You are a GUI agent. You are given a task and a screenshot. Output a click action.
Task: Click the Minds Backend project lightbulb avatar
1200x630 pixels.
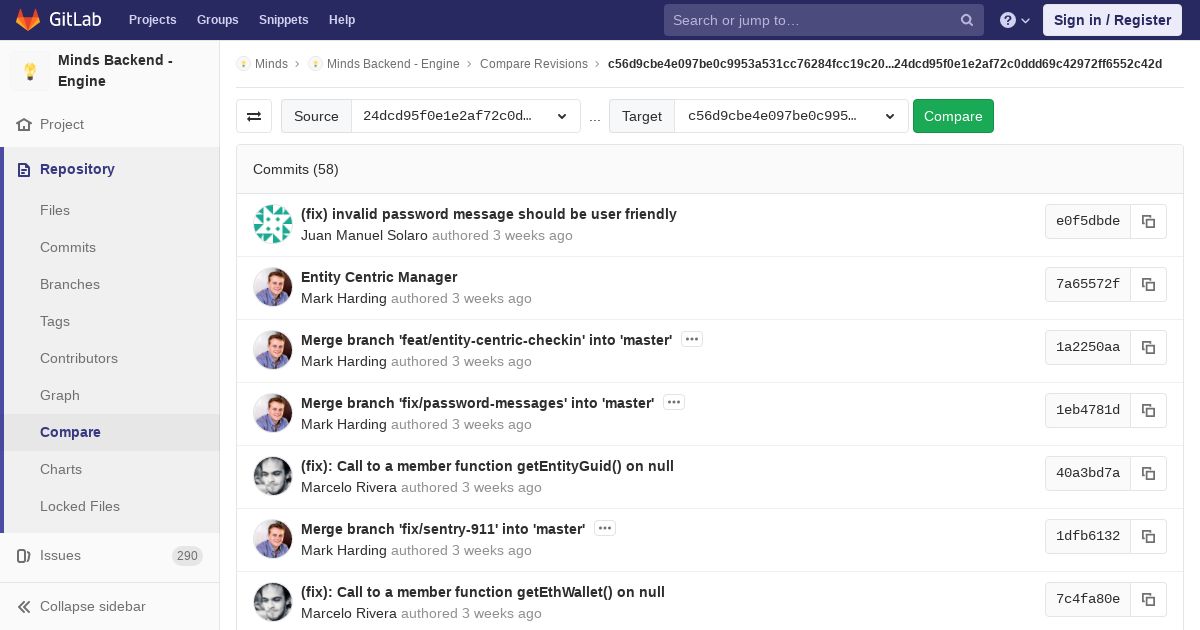30,71
